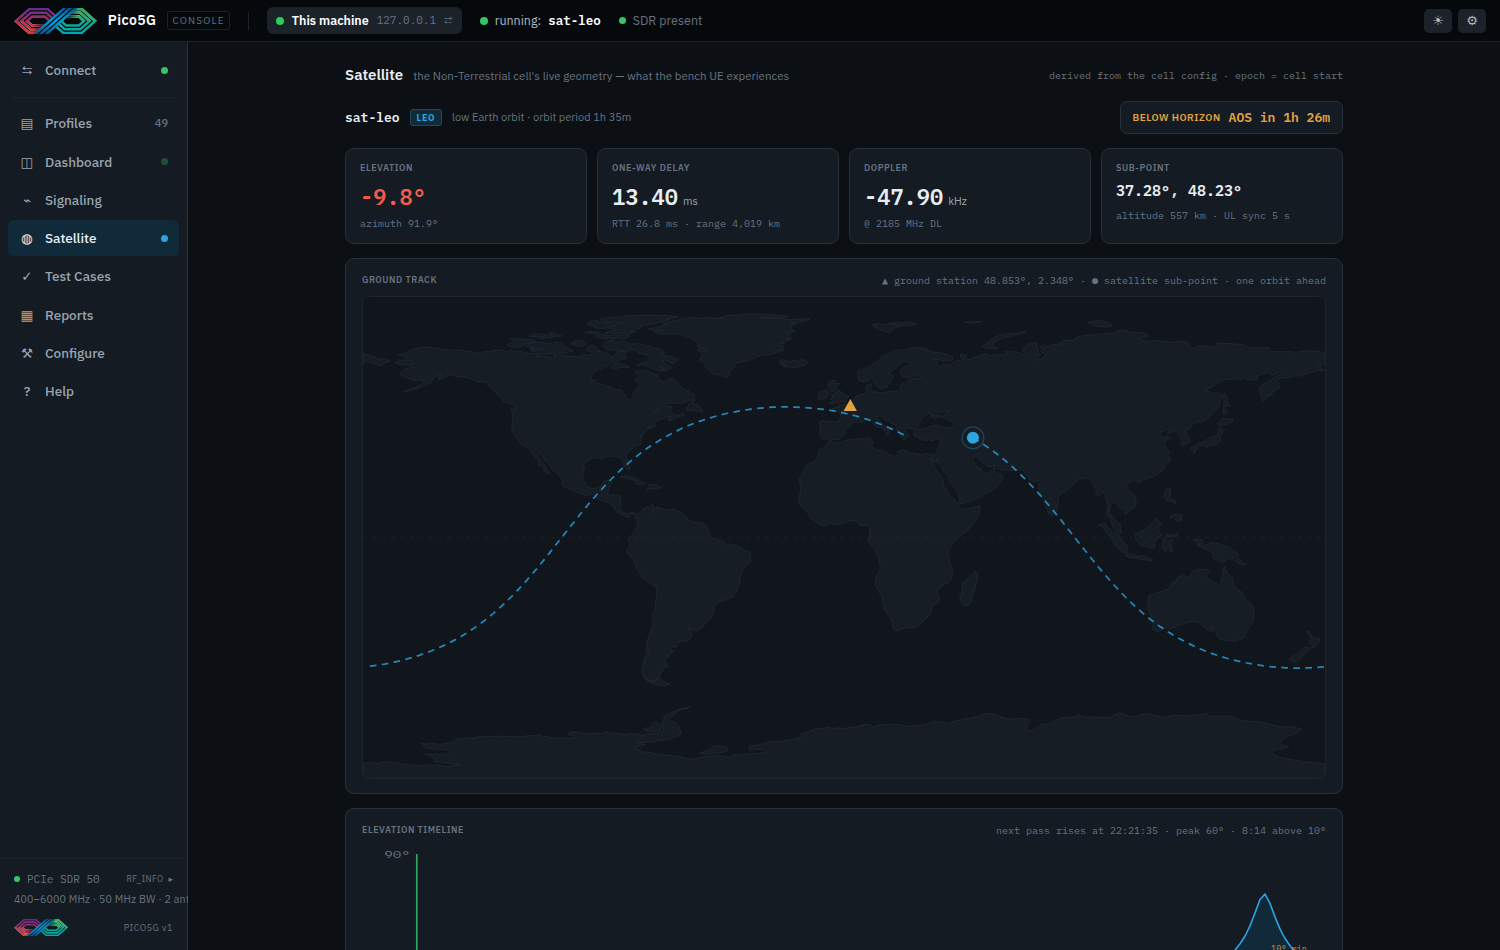Expand the RF_INFO details
Viewport: 1500px width, 950px height.
[x=149, y=879]
